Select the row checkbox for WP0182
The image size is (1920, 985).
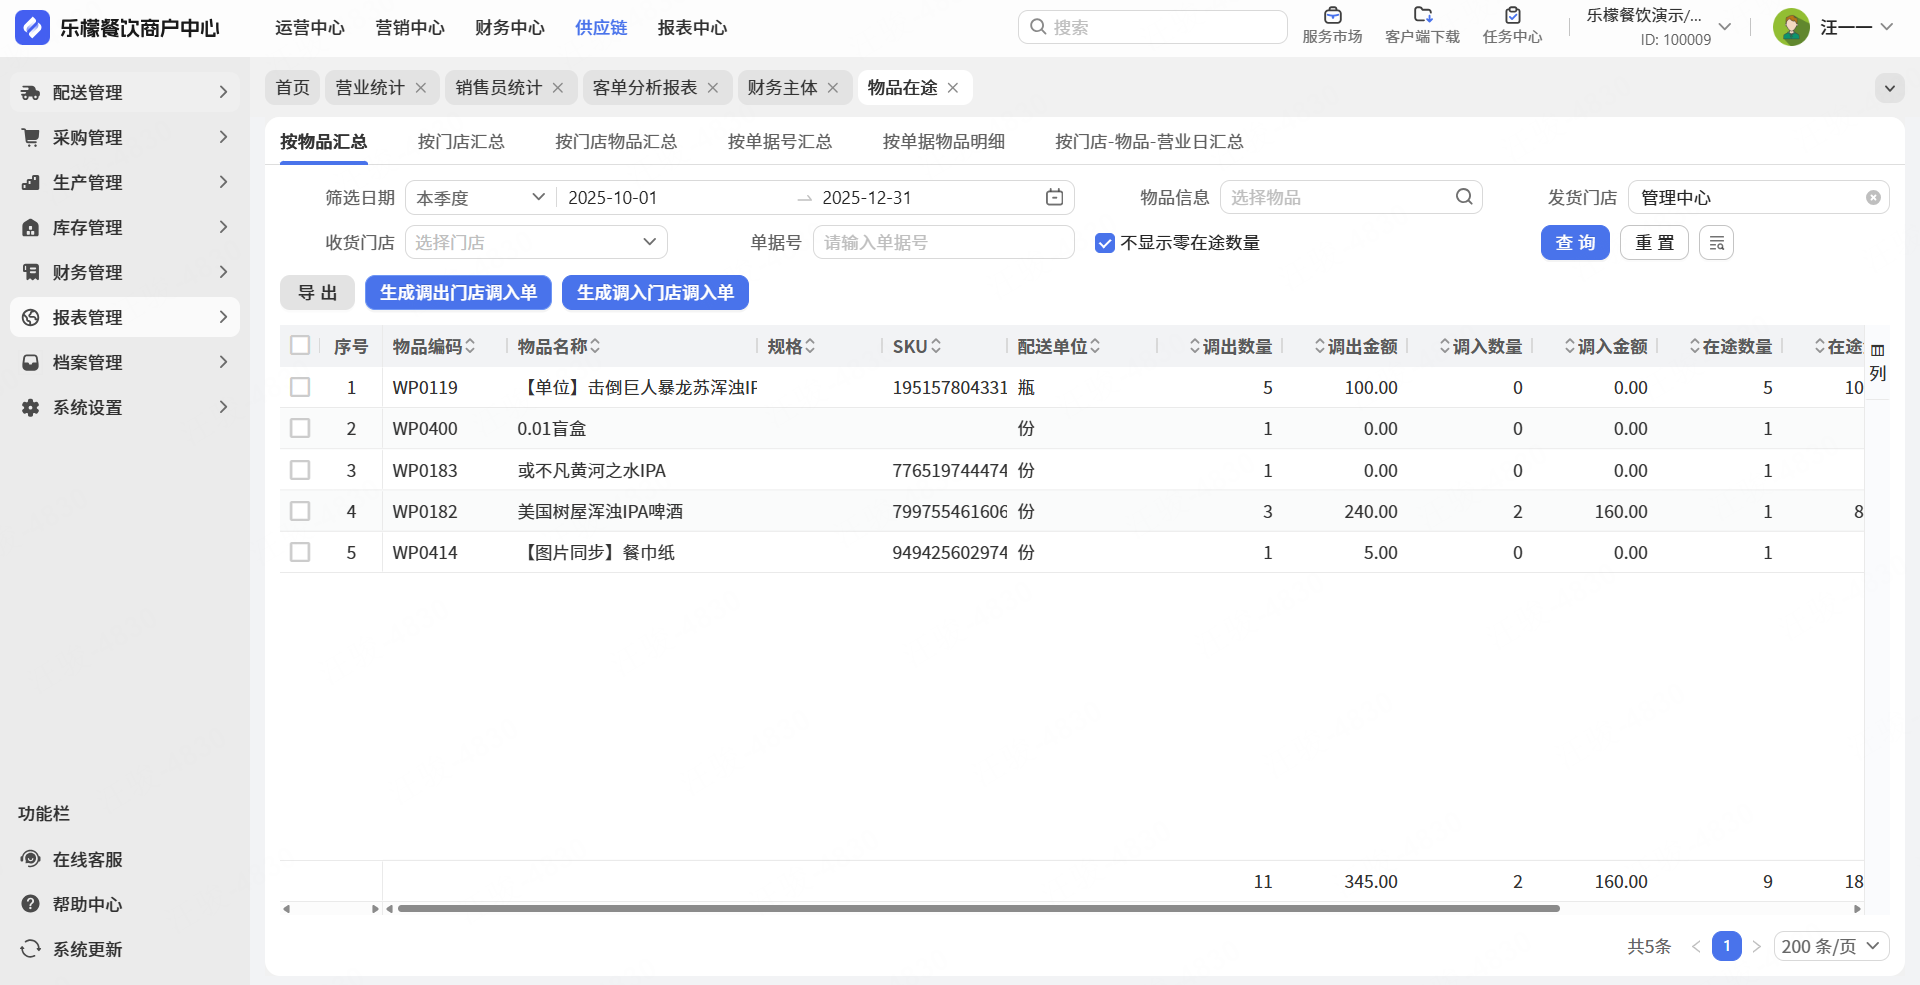pos(300,511)
